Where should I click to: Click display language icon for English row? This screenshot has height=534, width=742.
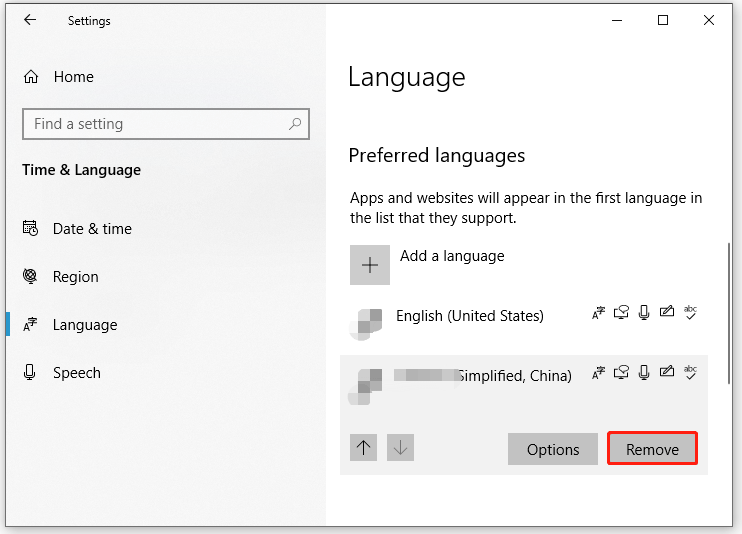(x=598, y=313)
